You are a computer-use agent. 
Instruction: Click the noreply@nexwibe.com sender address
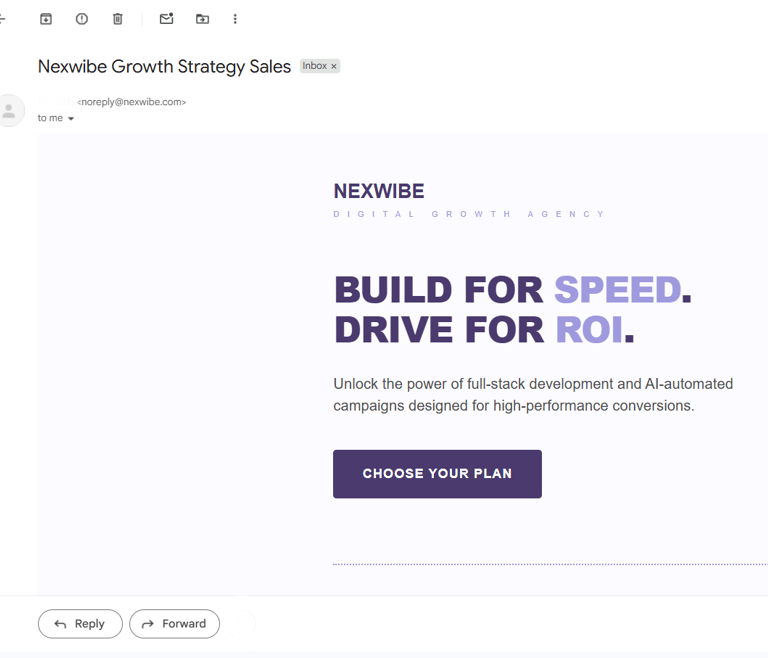click(x=131, y=102)
